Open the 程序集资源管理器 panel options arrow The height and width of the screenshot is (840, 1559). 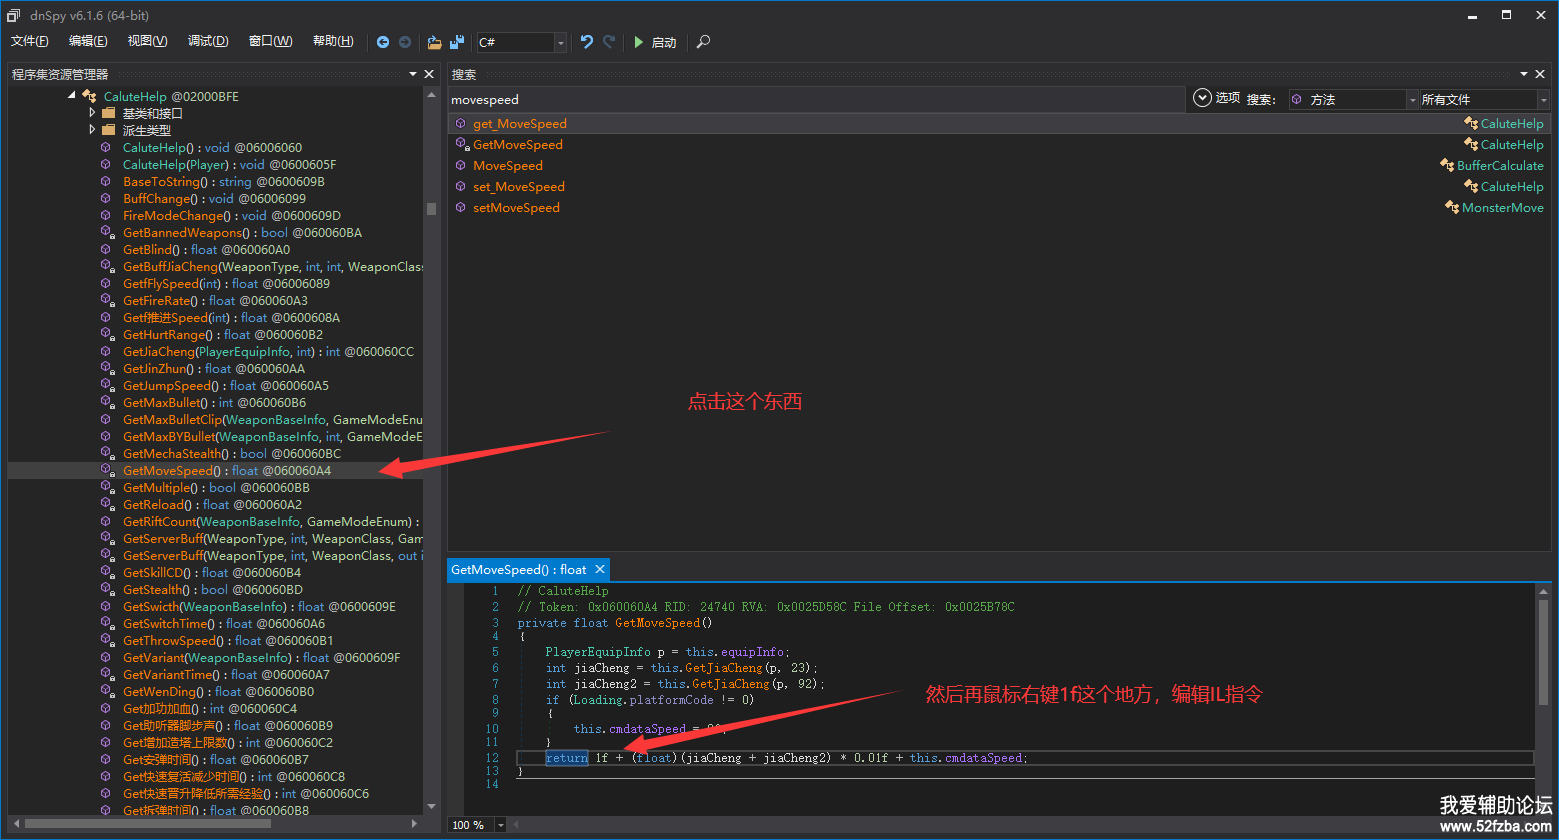[413, 74]
